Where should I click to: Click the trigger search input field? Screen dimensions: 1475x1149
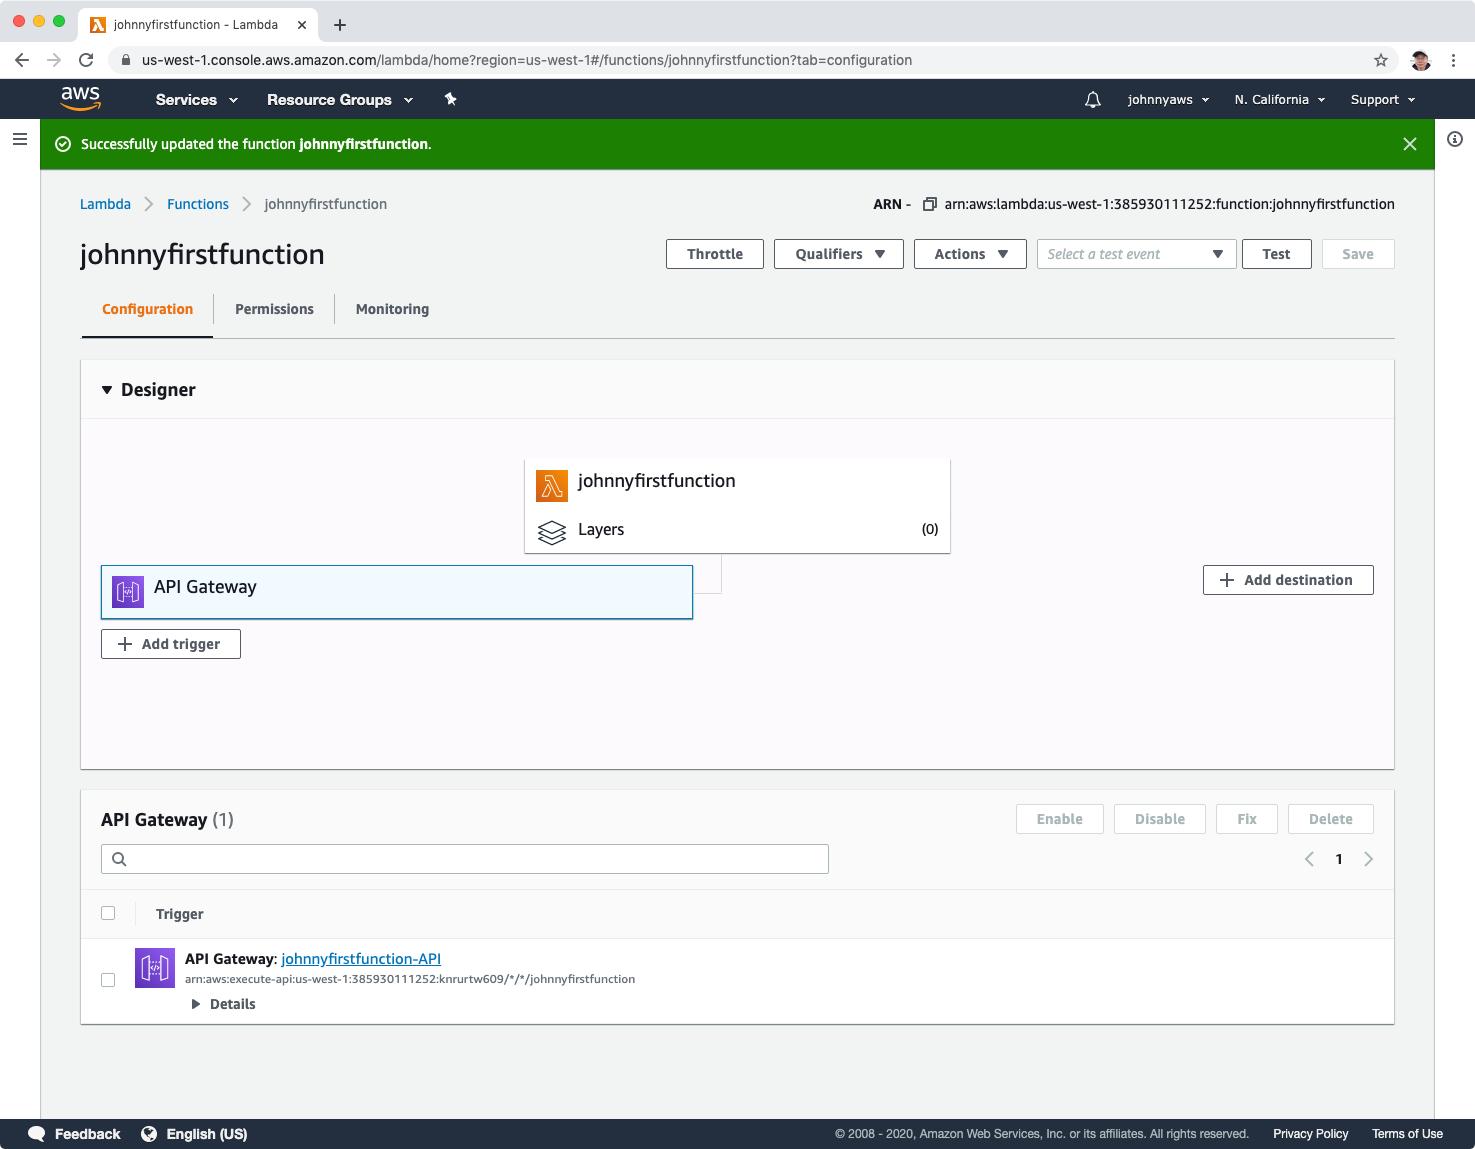tap(465, 859)
